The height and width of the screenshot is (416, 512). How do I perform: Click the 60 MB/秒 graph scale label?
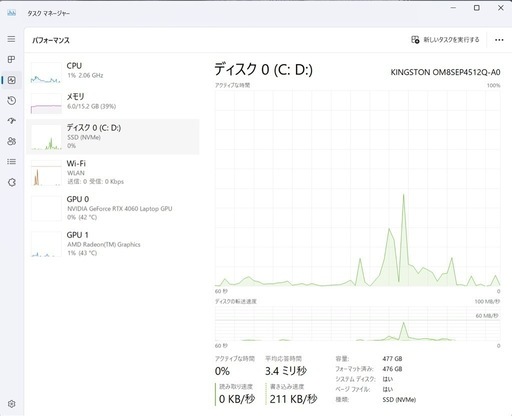[x=487, y=315]
